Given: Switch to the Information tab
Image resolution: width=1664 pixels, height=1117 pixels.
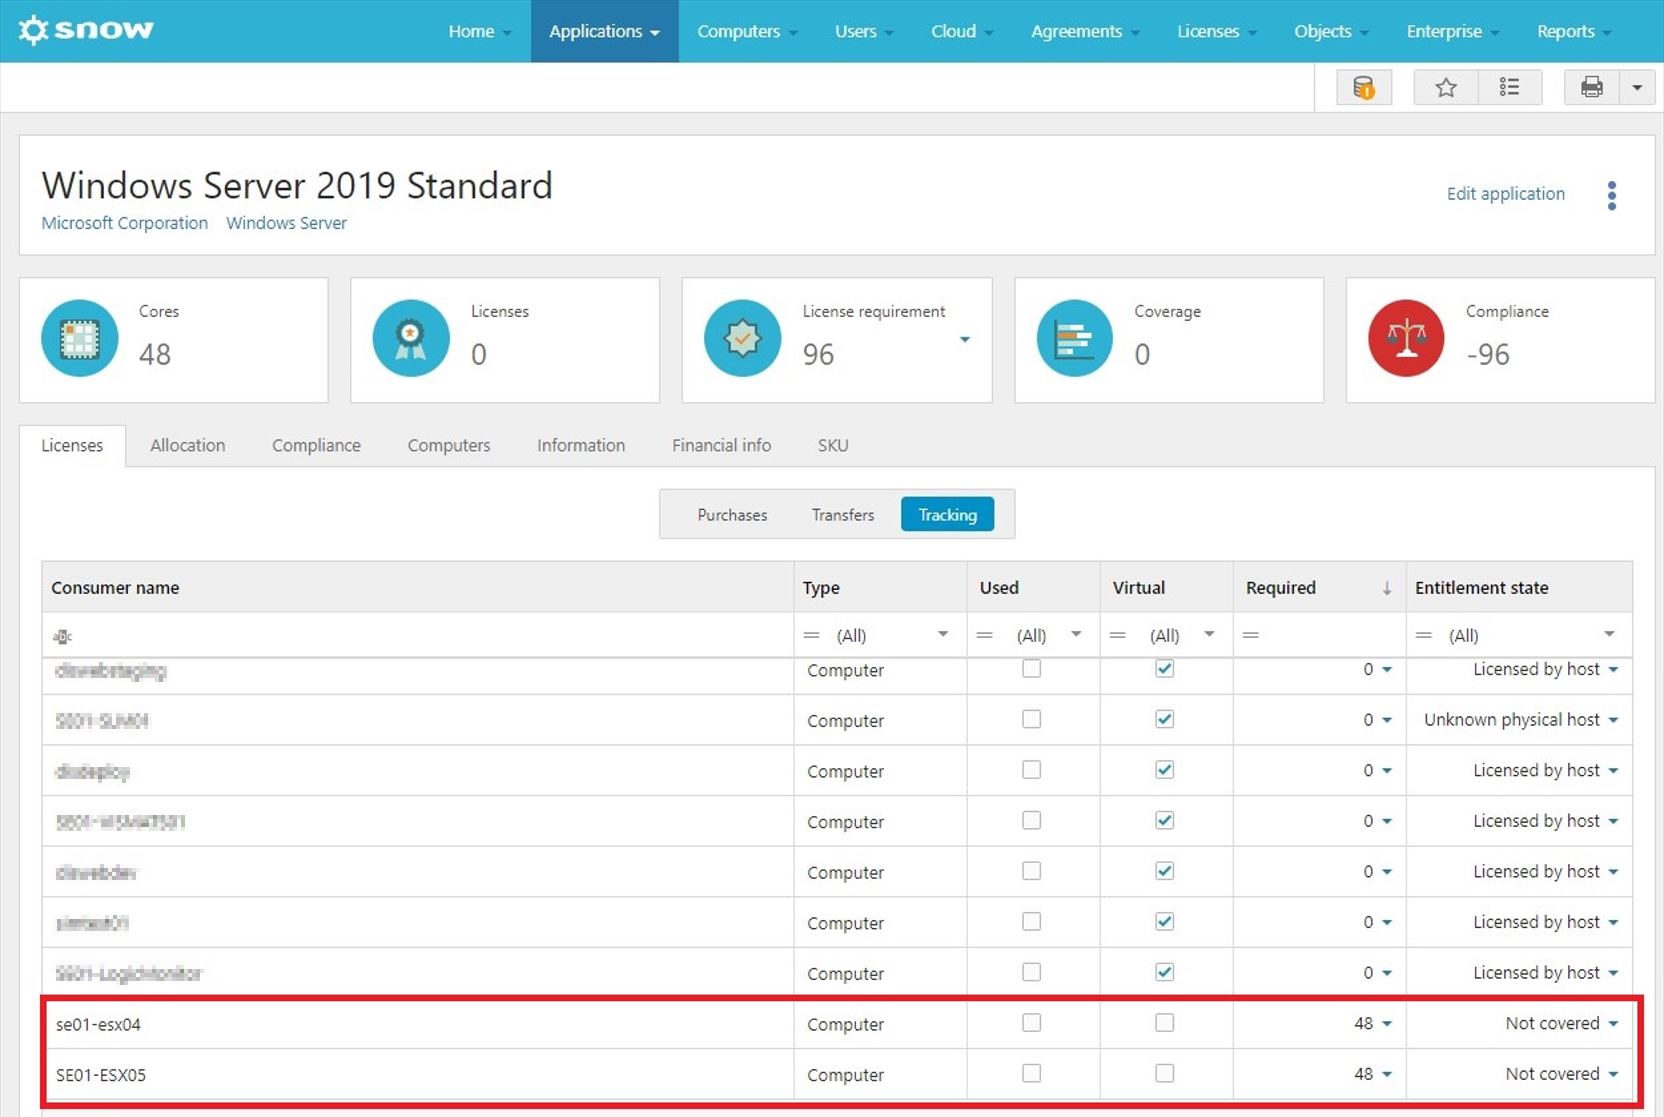Looking at the screenshot, I should 581,445.
